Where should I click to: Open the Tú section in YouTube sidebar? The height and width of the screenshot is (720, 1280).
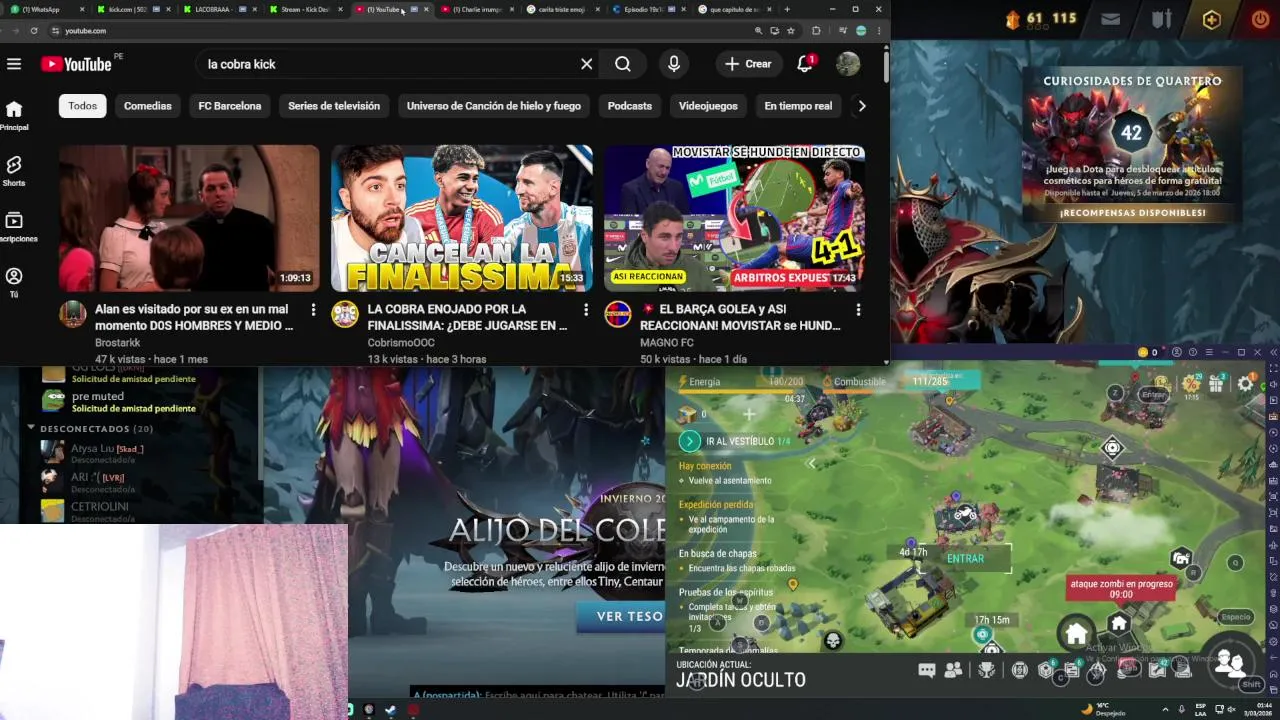point(14,283)
